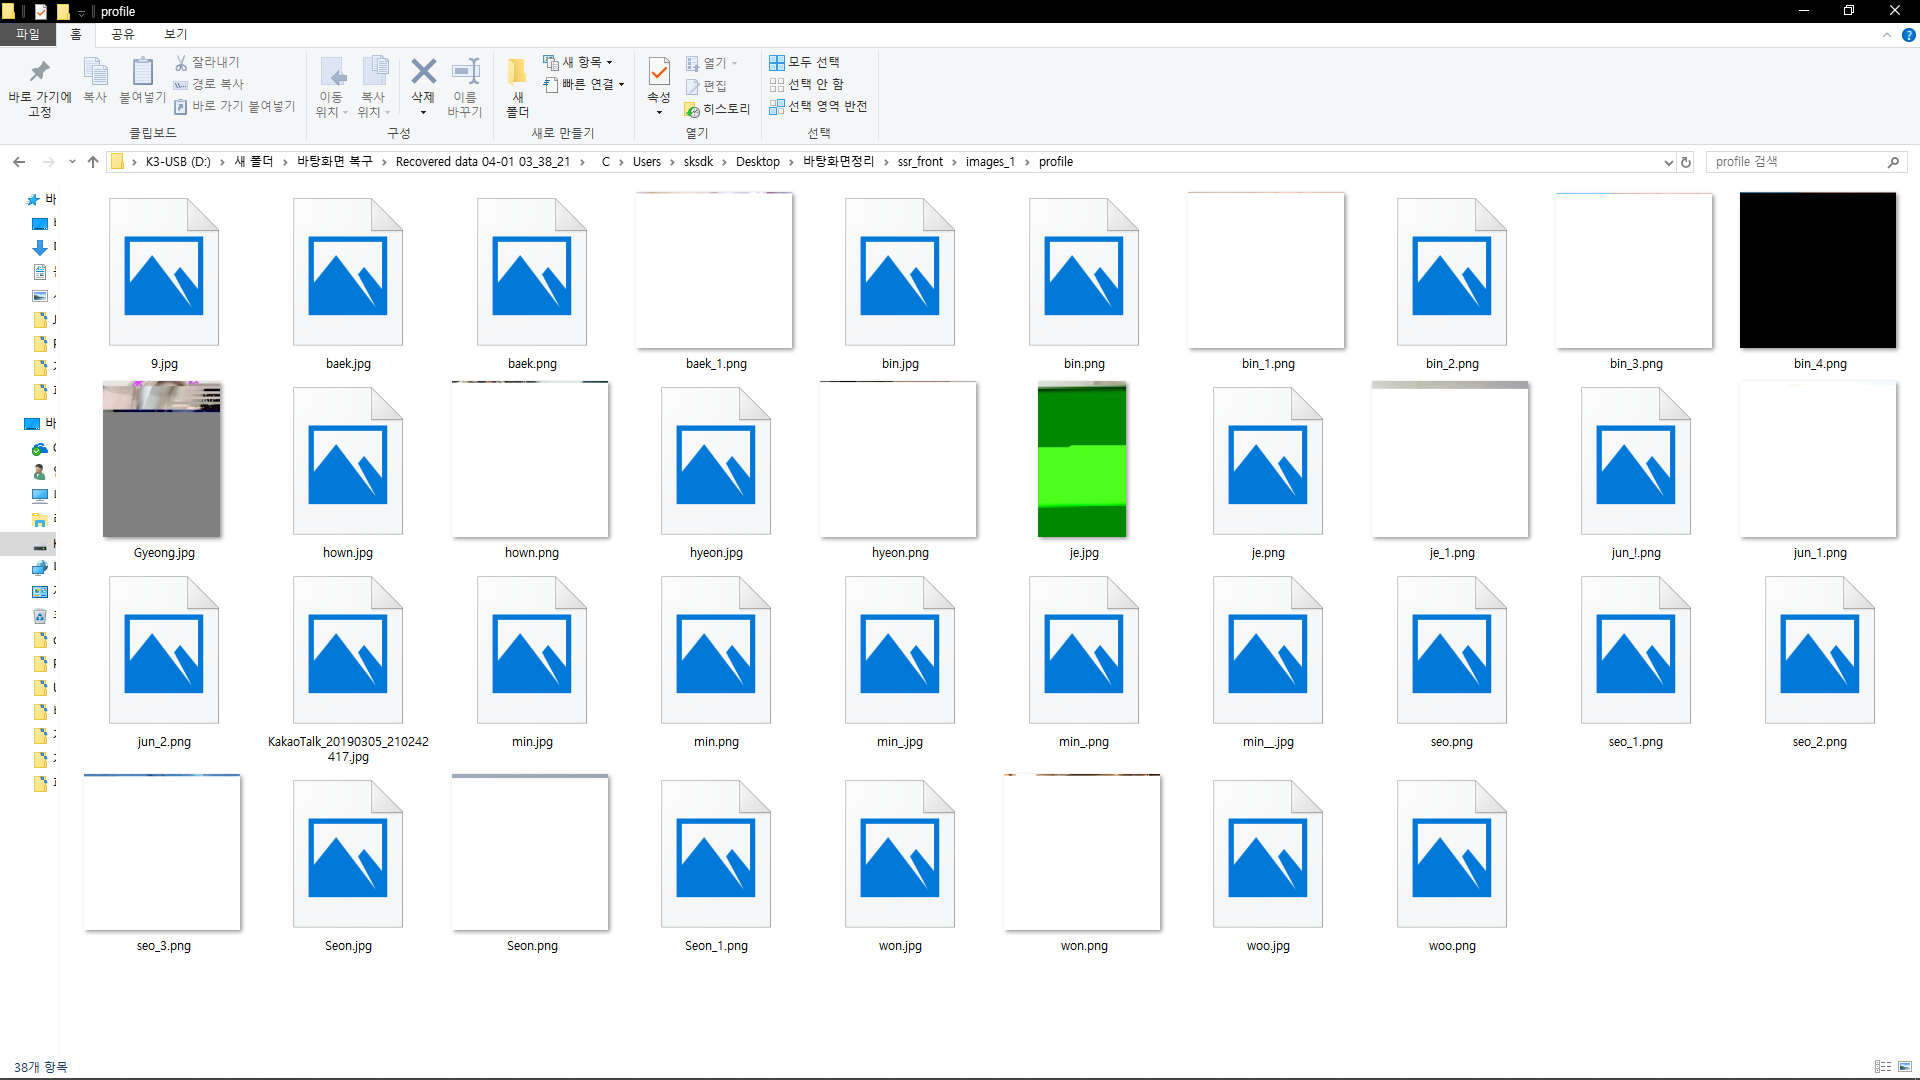
Task: Click the Quick access star in sidebar
Action: click(x=33, y=199)
